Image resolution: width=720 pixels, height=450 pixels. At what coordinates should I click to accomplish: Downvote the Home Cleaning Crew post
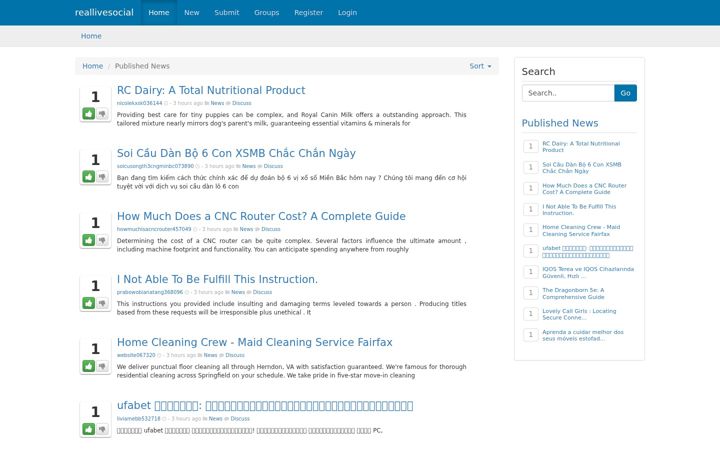pos(102,366)
